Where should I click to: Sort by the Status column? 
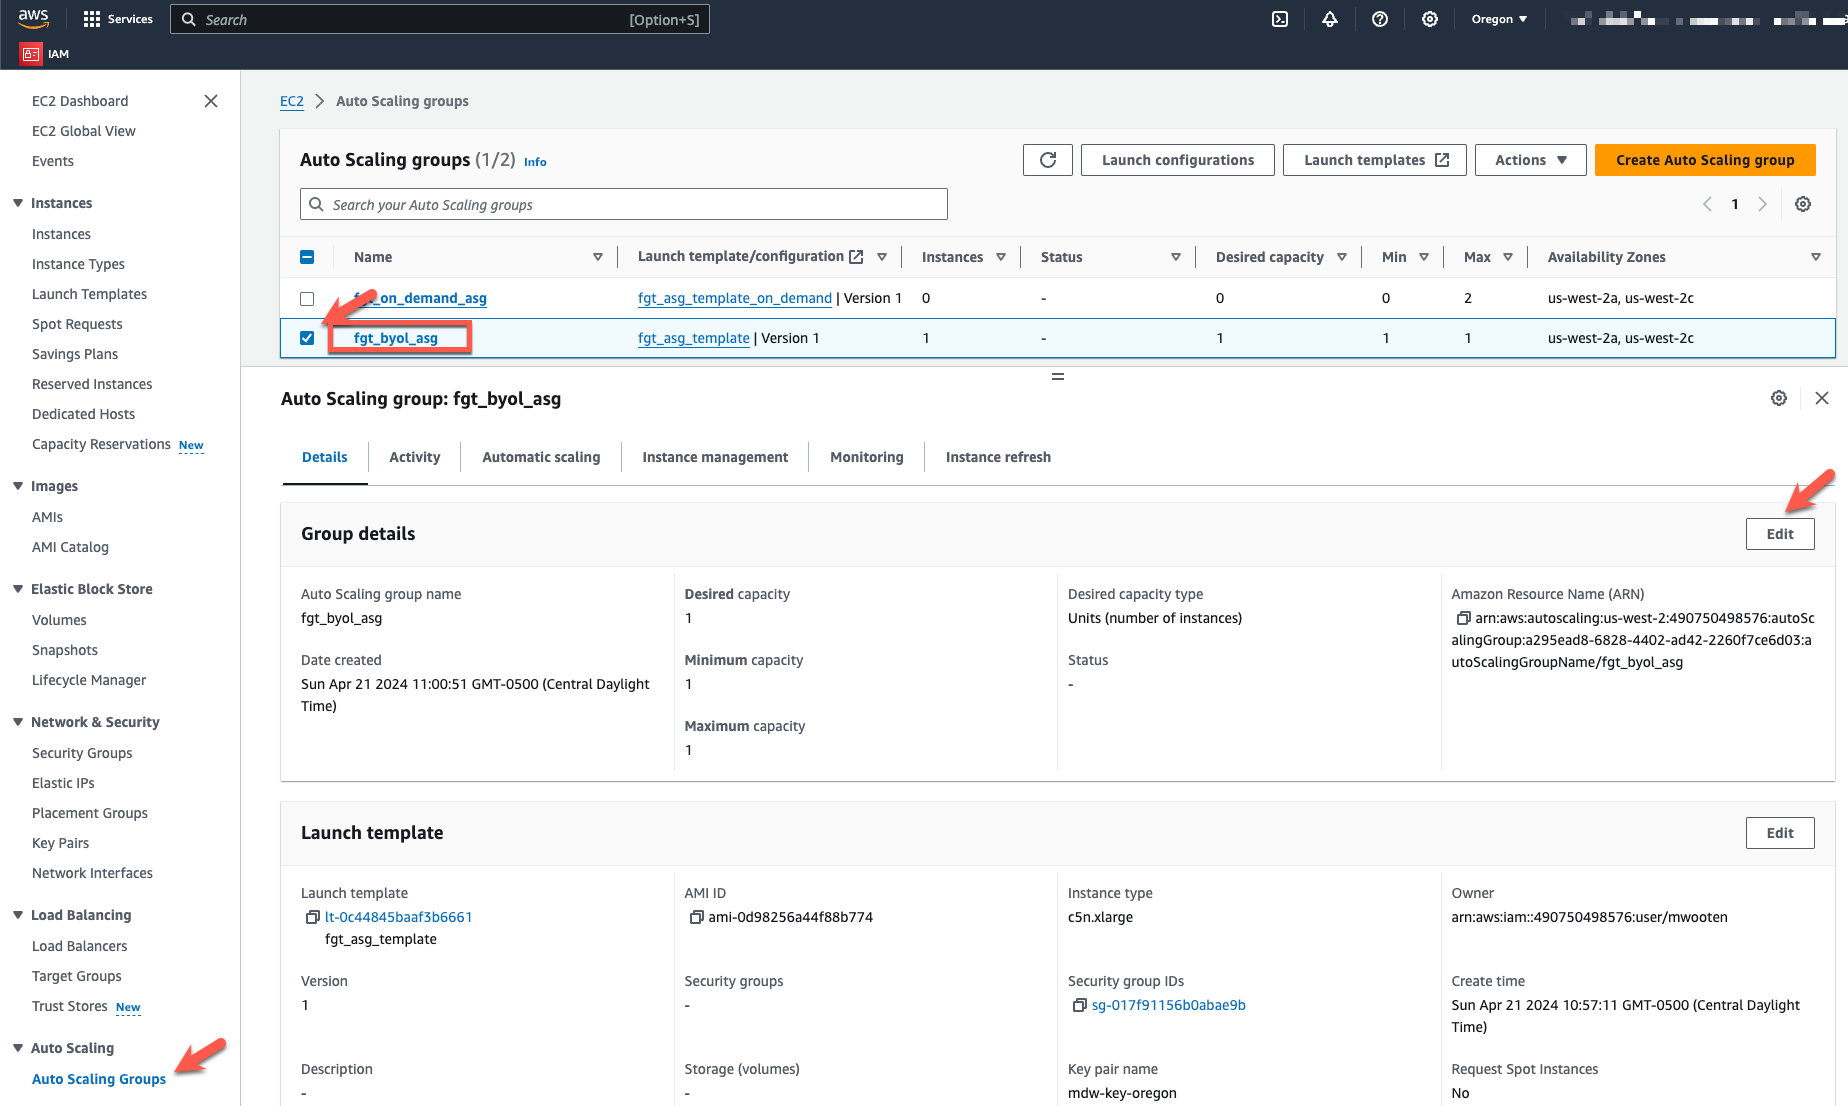click(x=1176, y=257)
